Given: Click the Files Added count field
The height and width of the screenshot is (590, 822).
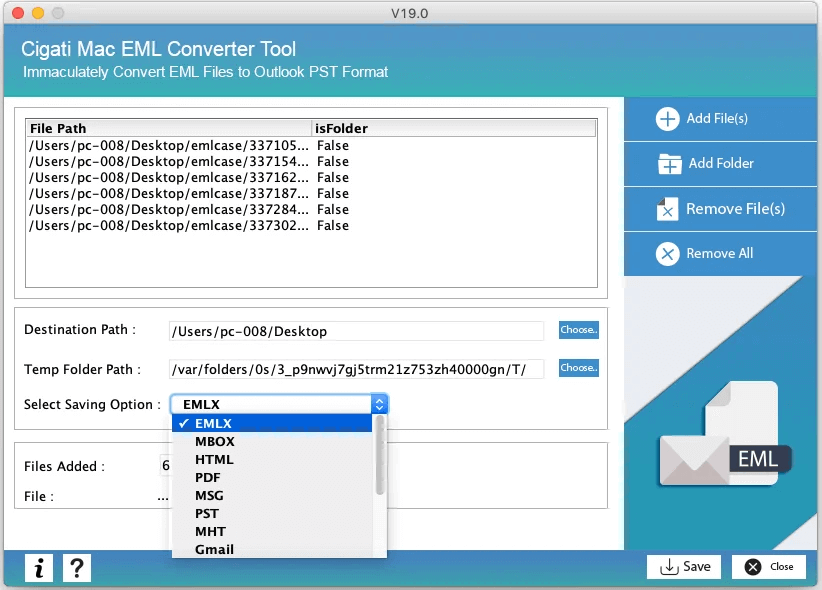Looking at the screenshot, I should pyautogui.click(x=166, y=466).
